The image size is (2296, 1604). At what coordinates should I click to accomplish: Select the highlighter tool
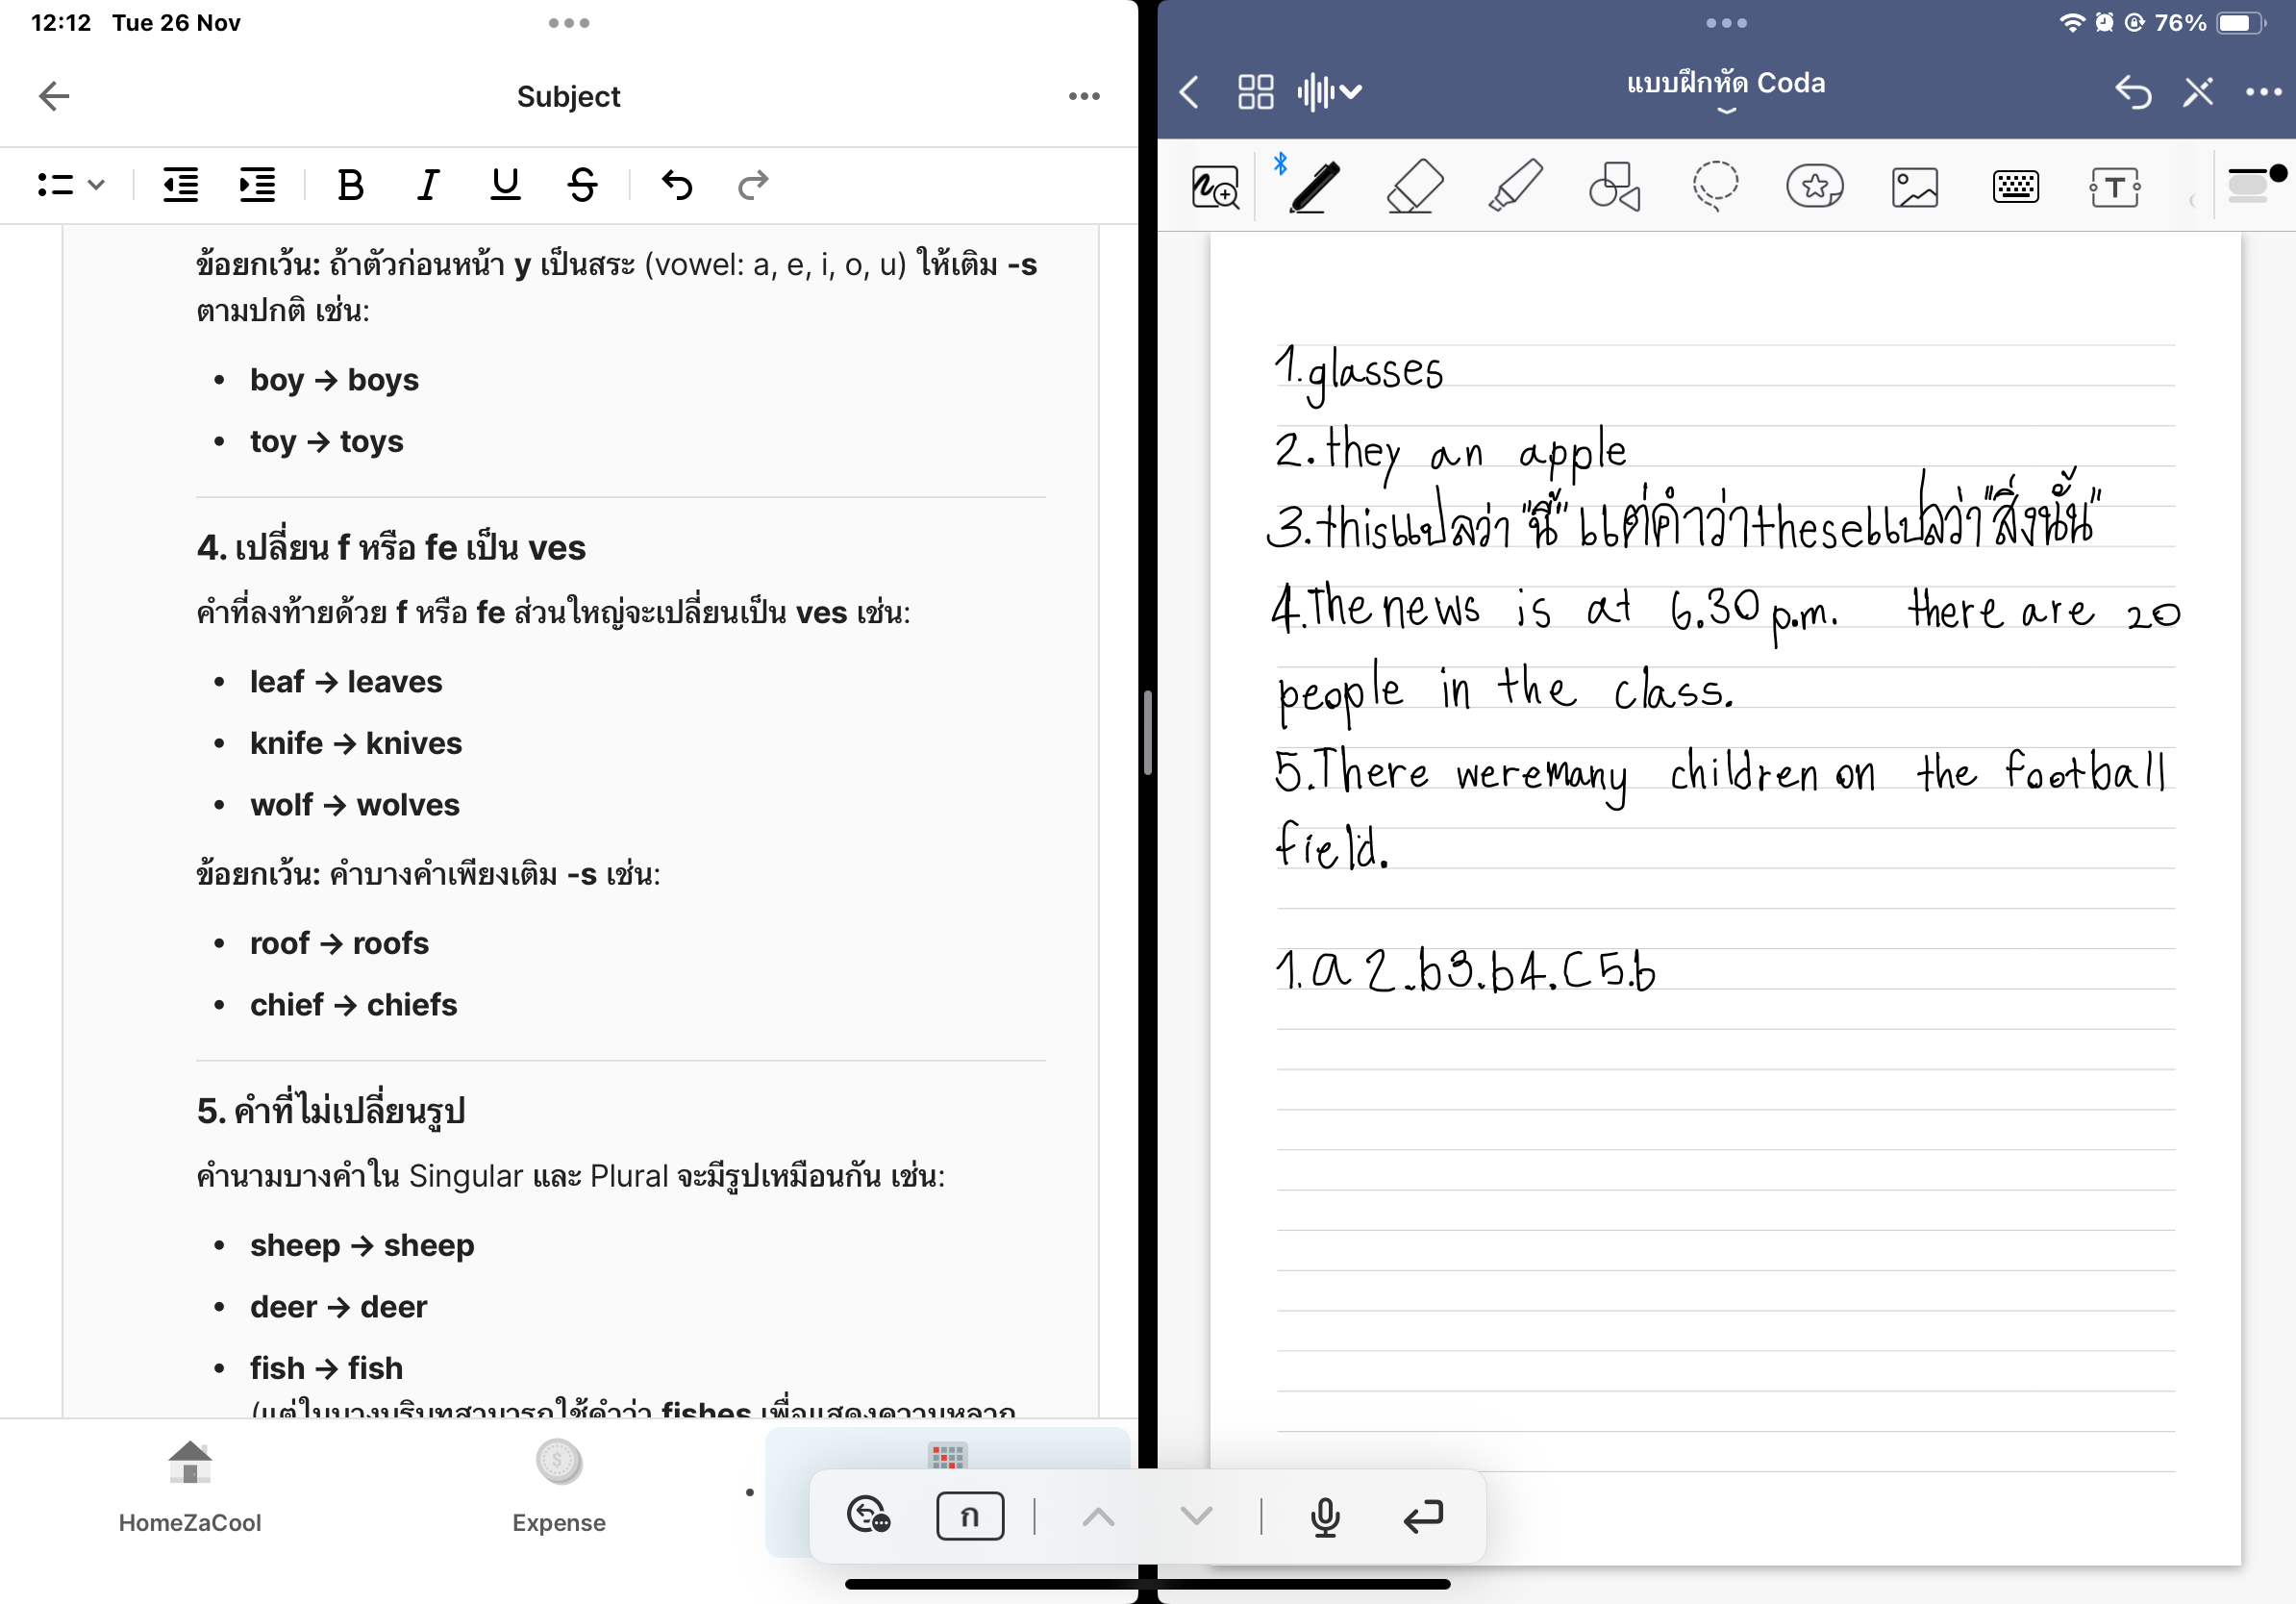point(1514,186)
